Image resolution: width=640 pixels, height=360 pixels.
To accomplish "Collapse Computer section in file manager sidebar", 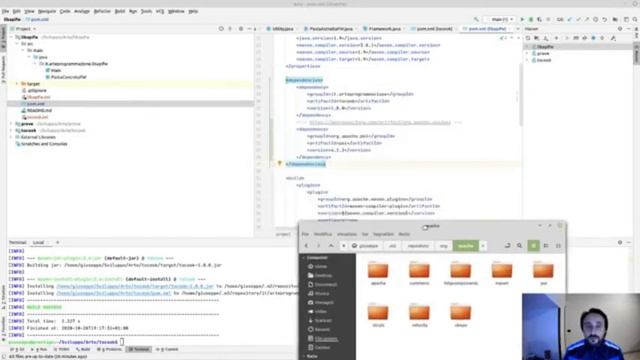I will click(304, 258).
